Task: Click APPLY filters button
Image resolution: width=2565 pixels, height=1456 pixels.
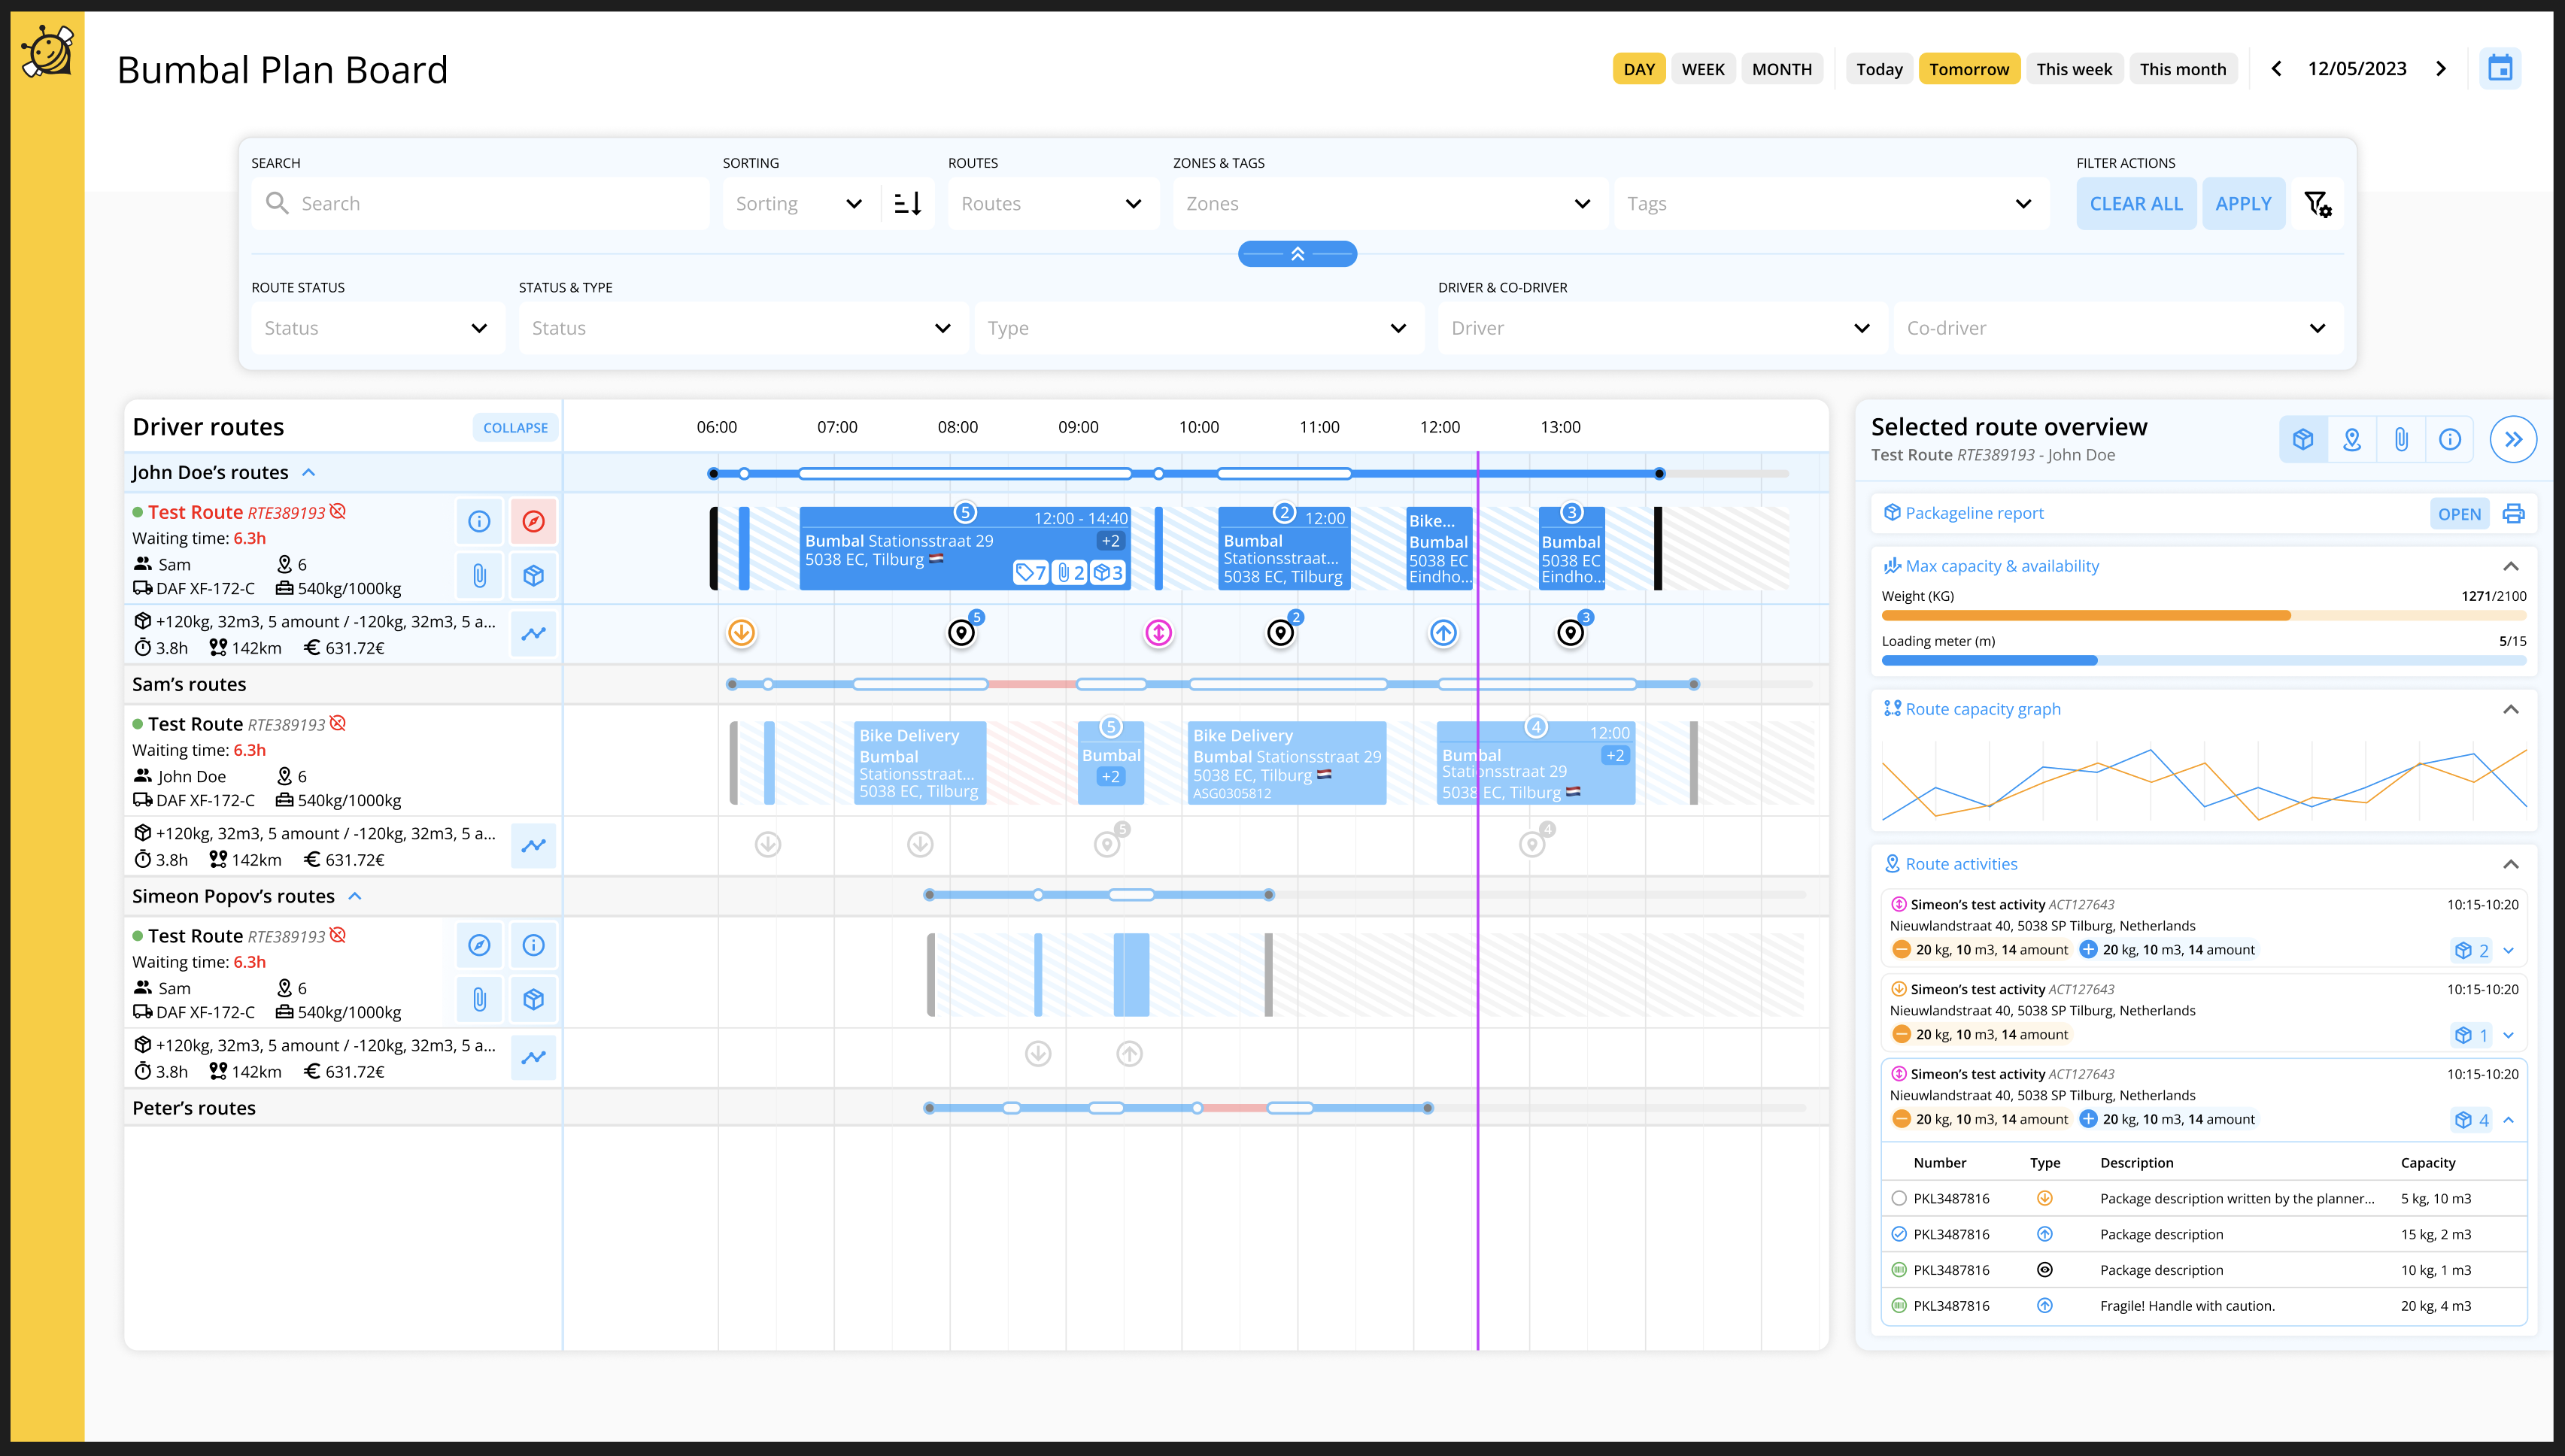Action: pos(2243,204)
